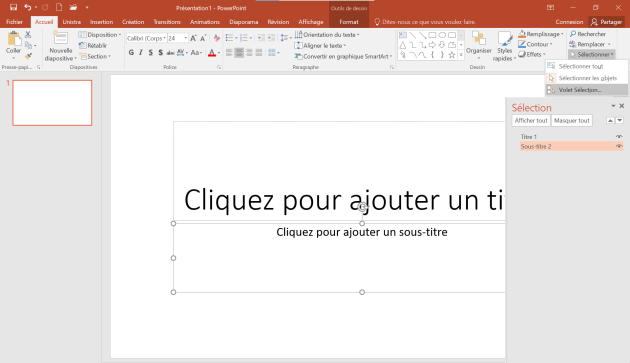Click the Connexion sign-in link
This screenshot has height=363, width=630.
pyautogui.click(x=569, y=22)
